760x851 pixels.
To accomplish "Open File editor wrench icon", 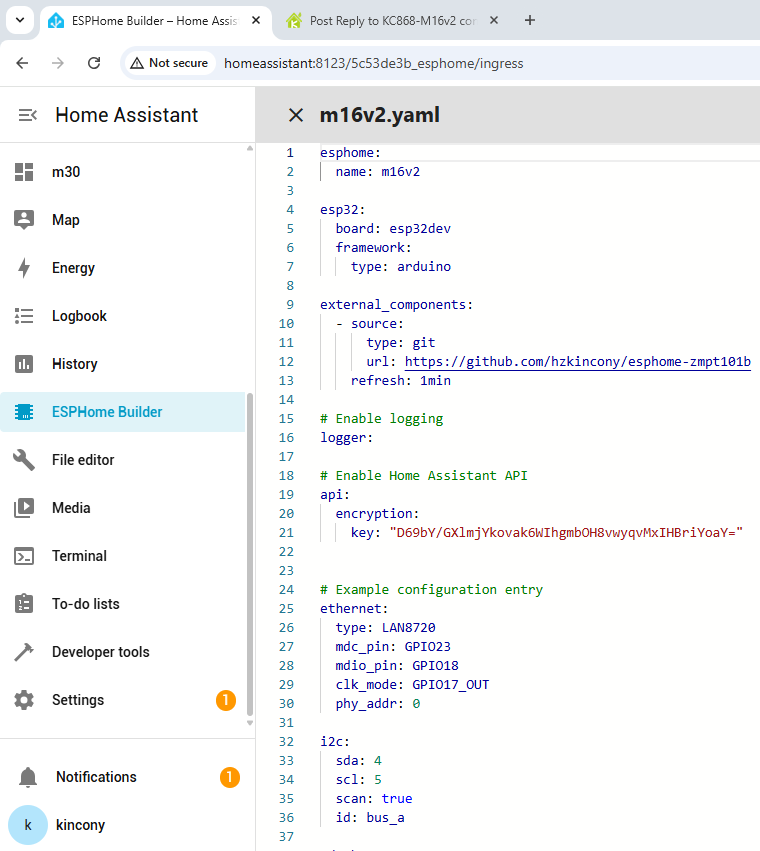I will [x=25, y=460].
